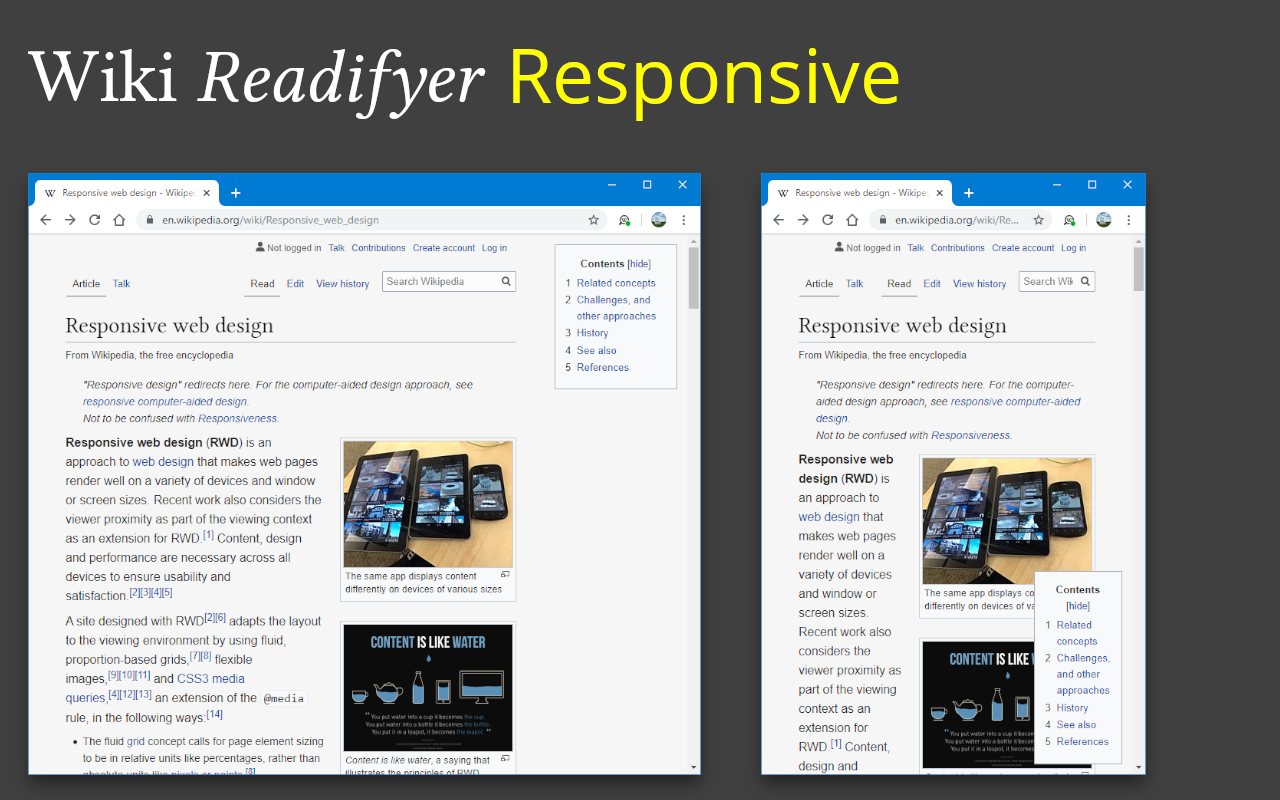Jump to References in the left Contents box
Viewport: 1280px width, 800px height.
pos(603,367)
